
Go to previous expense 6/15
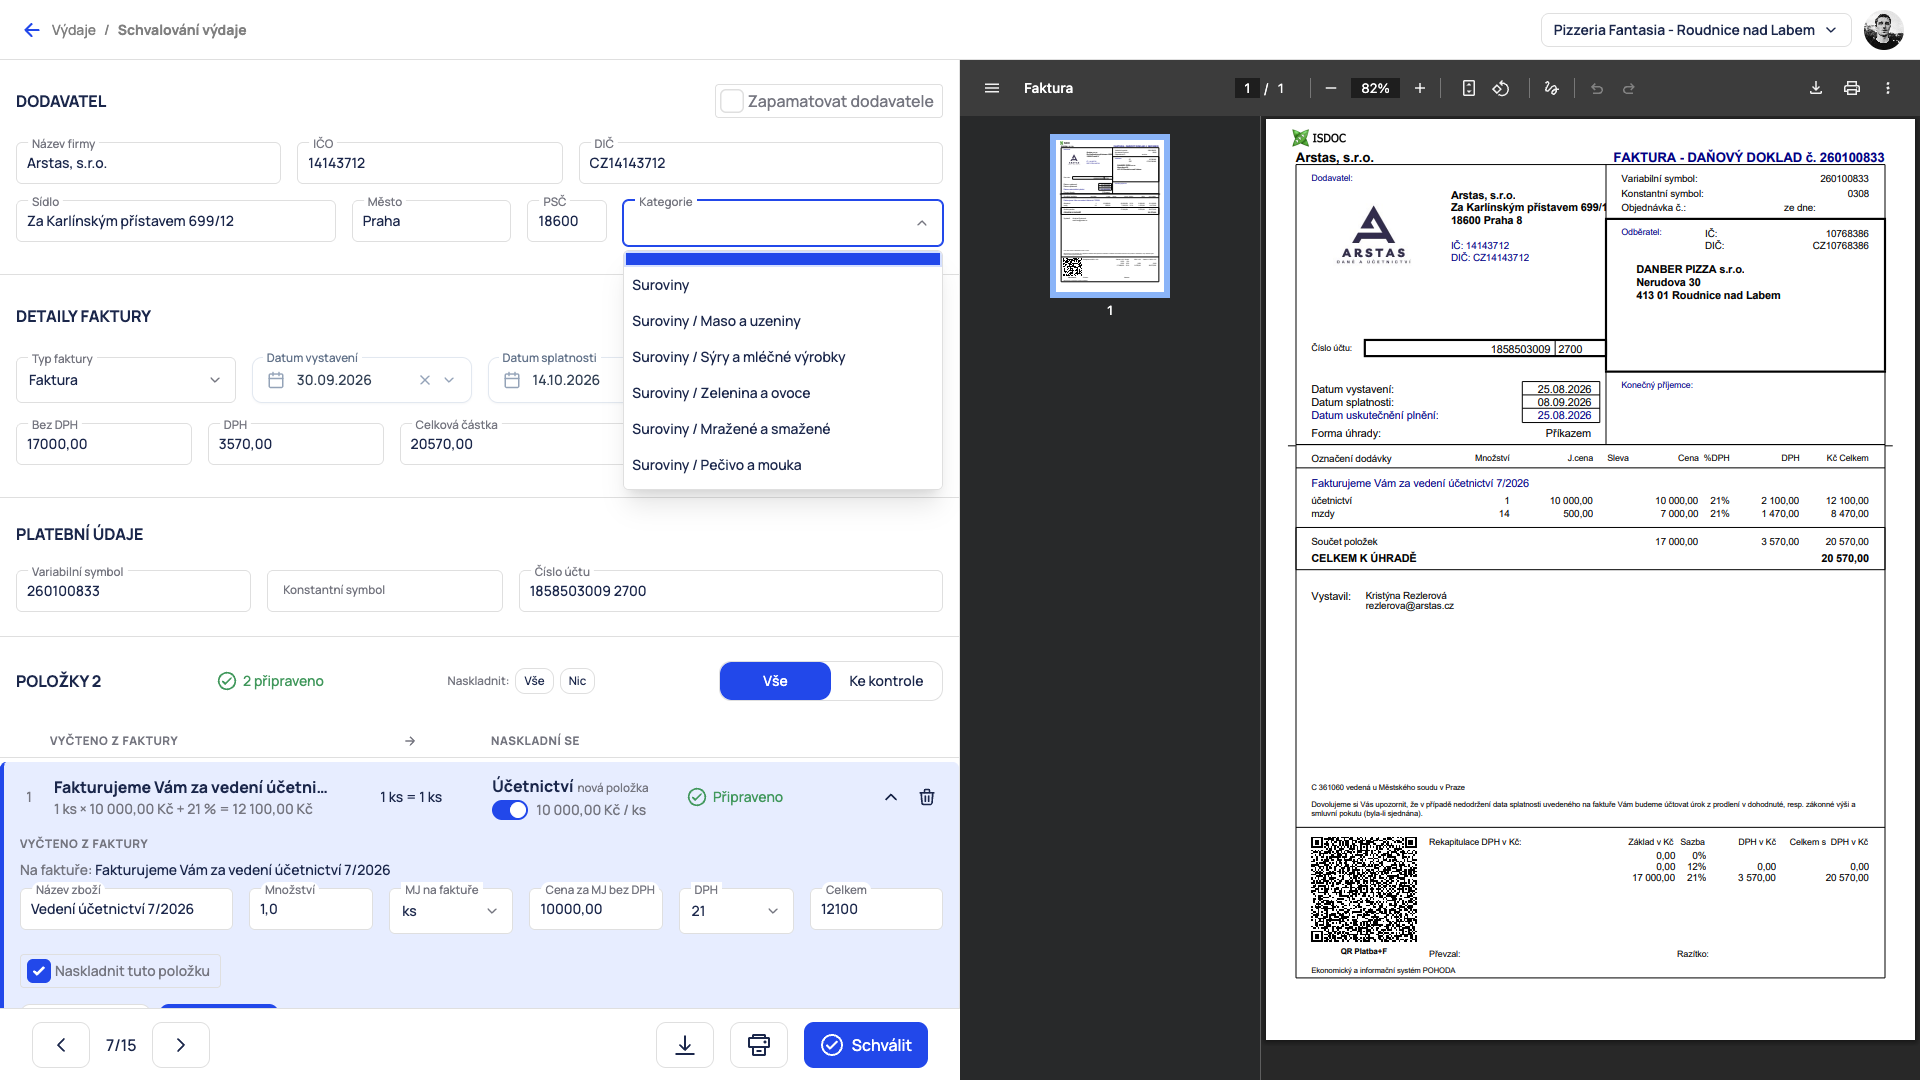coord(61,1045)
